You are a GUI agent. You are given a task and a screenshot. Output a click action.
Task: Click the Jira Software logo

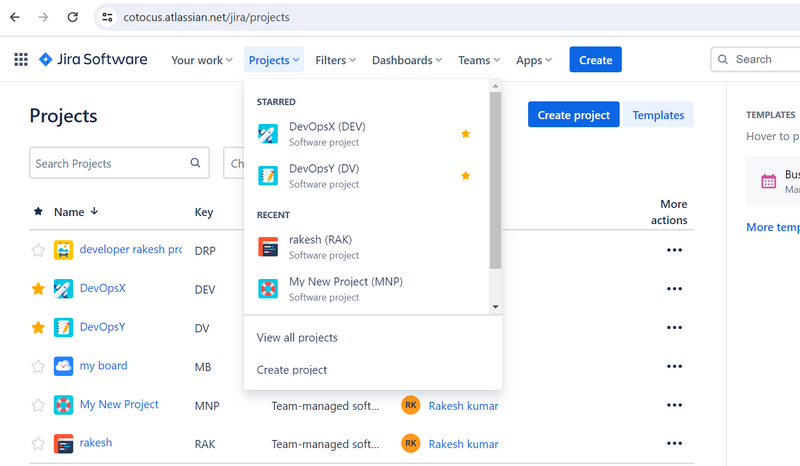pos(93,60)
